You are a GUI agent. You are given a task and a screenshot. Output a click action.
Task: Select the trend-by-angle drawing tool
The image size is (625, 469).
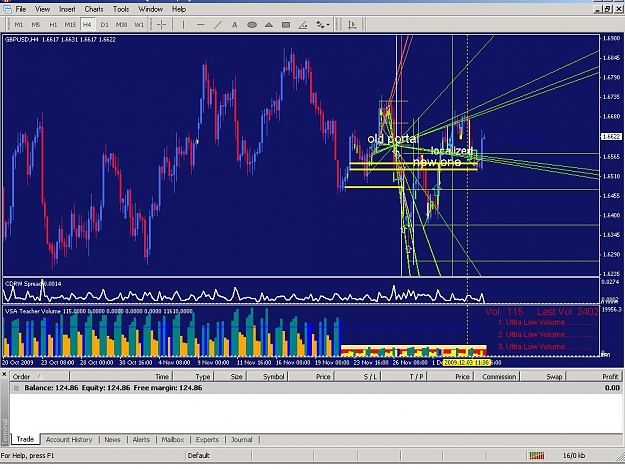click(x=303, y=25)
